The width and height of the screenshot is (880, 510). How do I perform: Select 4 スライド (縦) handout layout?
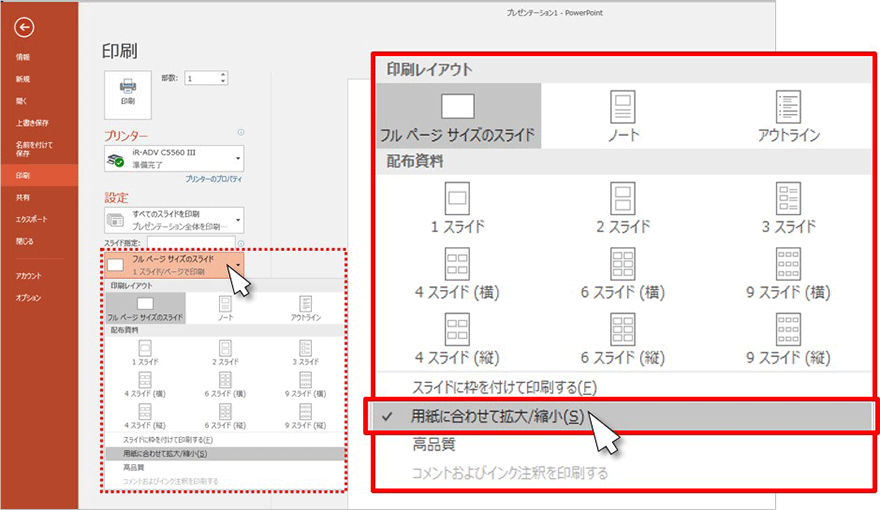(458, 338)
